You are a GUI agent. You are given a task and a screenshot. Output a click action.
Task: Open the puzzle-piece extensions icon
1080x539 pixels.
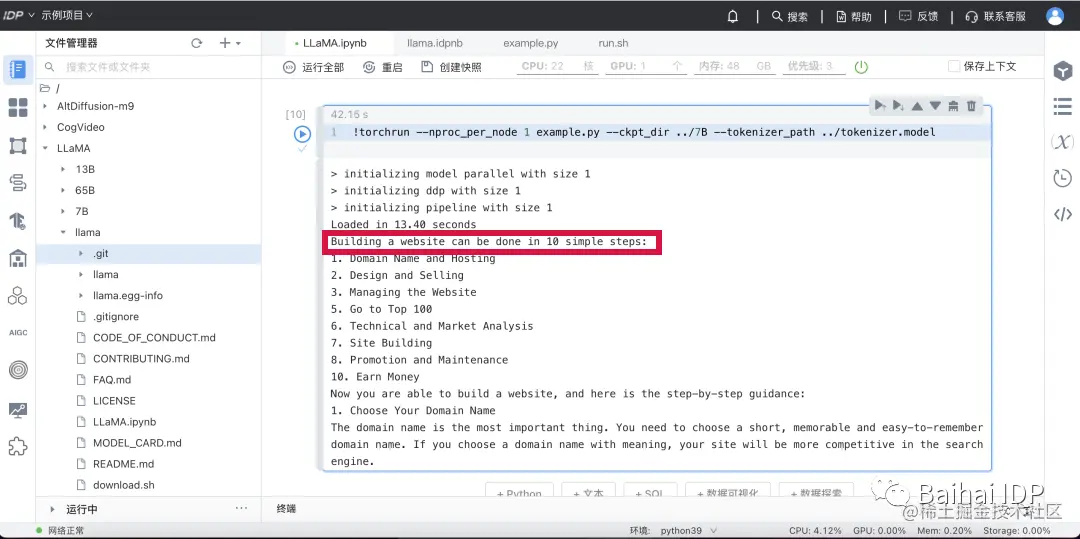click(18, 446)
